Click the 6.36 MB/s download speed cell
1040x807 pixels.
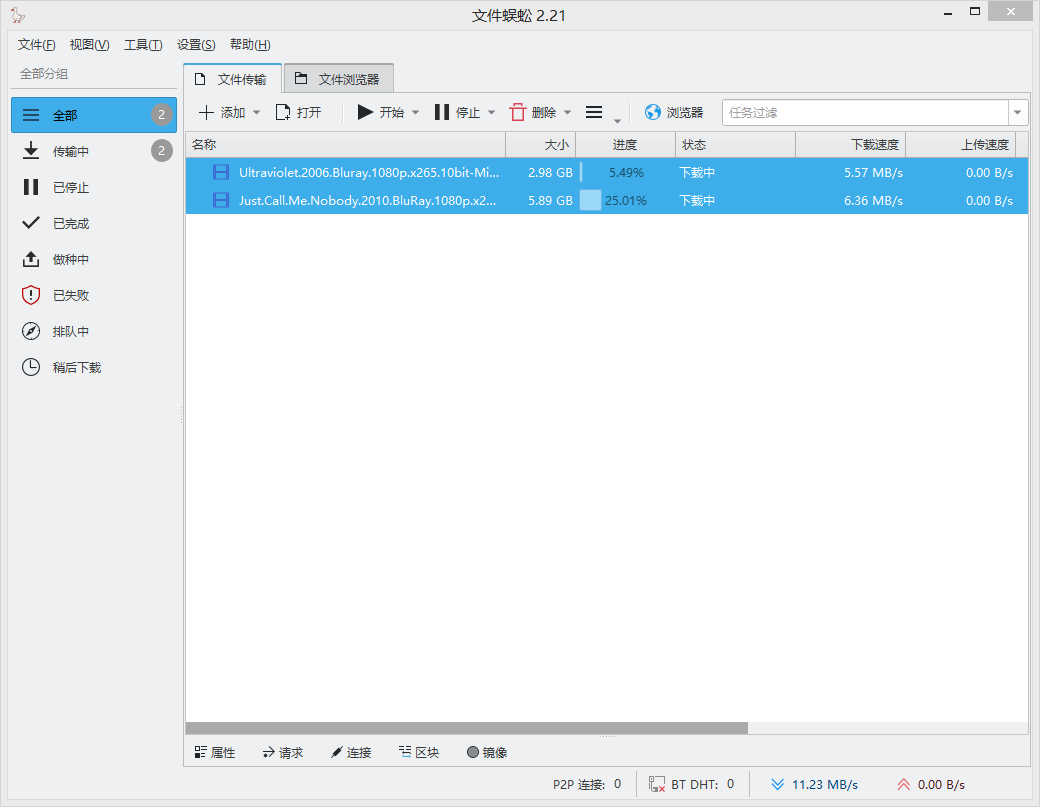coord(873,200)
